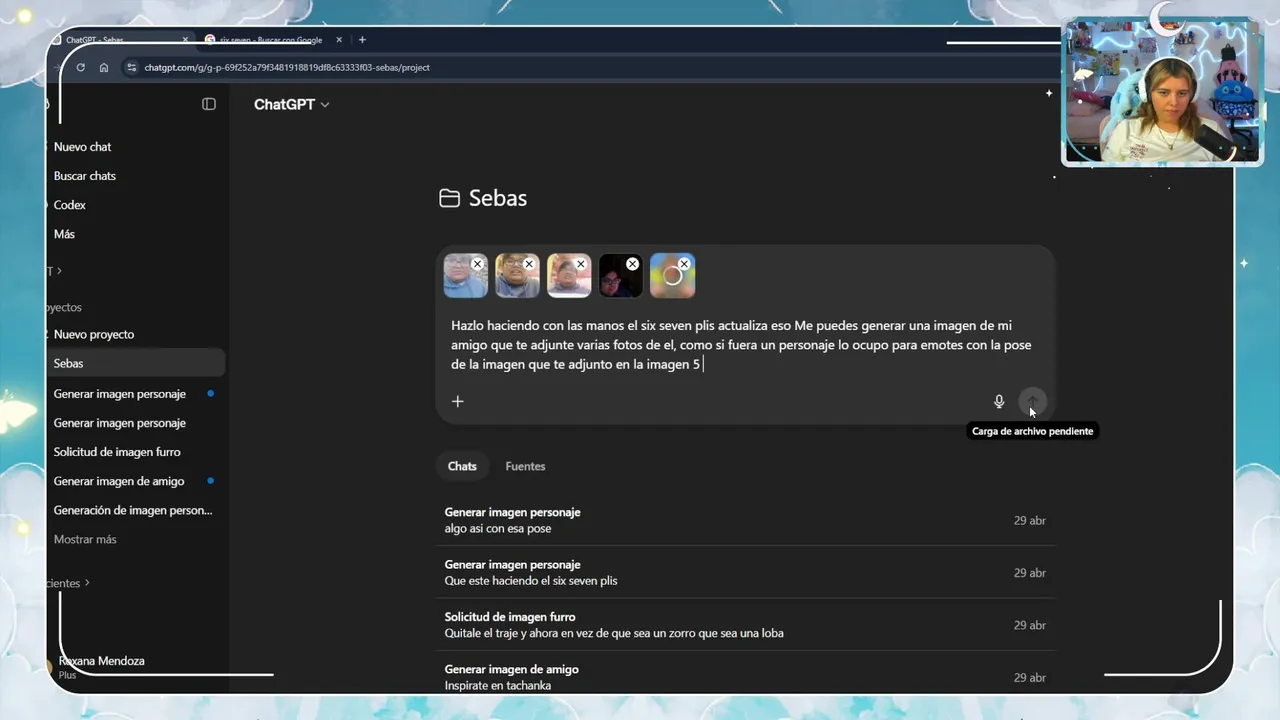Open the second attached photo thumbnail

[517, 276]
